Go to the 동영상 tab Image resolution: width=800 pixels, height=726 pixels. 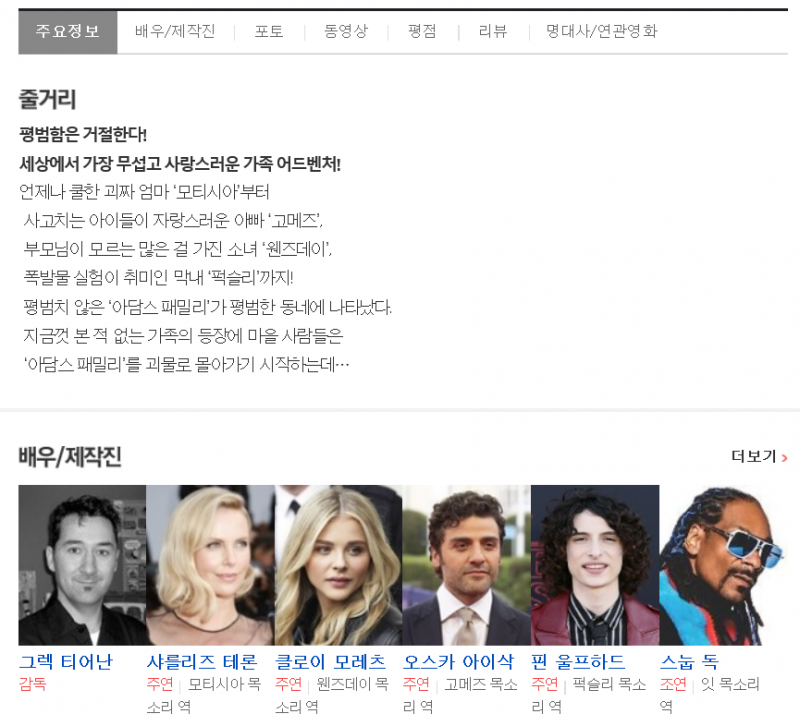pyautogui.click(x=346, y=32)
